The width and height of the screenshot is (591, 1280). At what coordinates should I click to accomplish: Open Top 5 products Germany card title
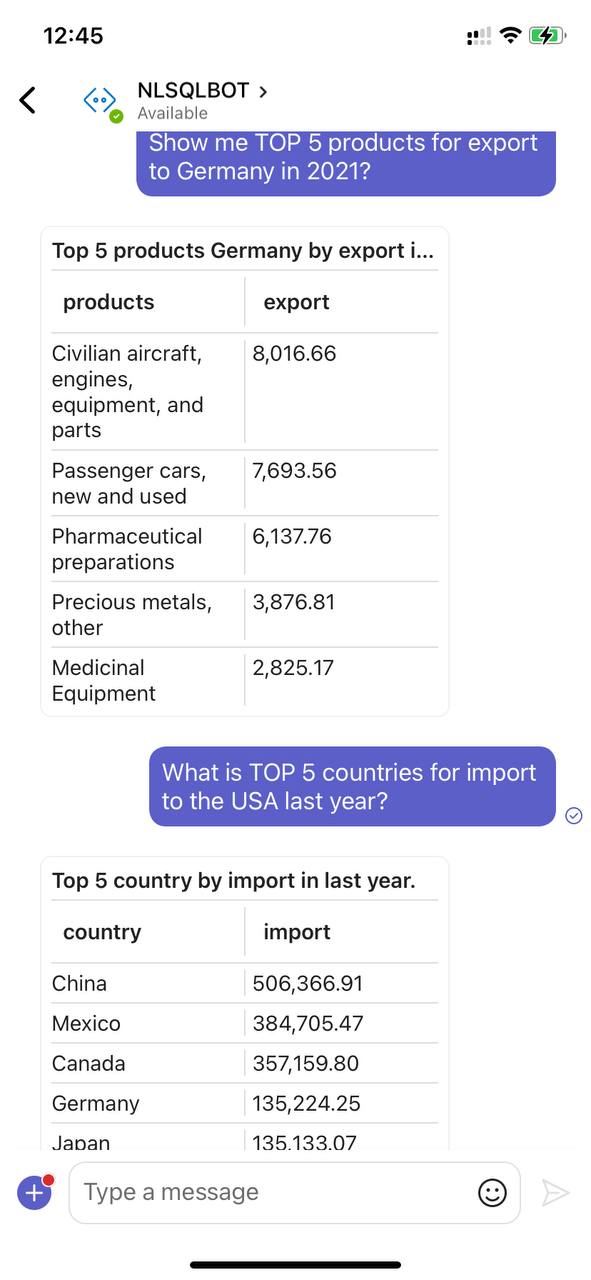[244, 251]
